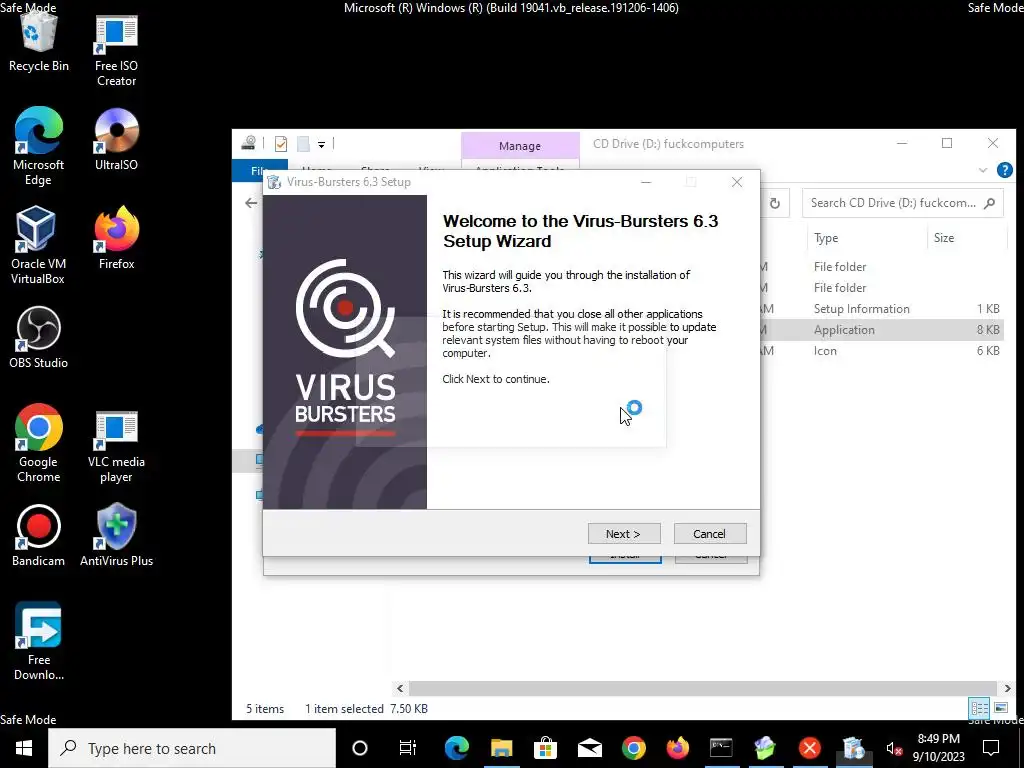Open File Explorer from the taskbar
The height and width of the screenshot is (768, 1024).
click(502, 748)
